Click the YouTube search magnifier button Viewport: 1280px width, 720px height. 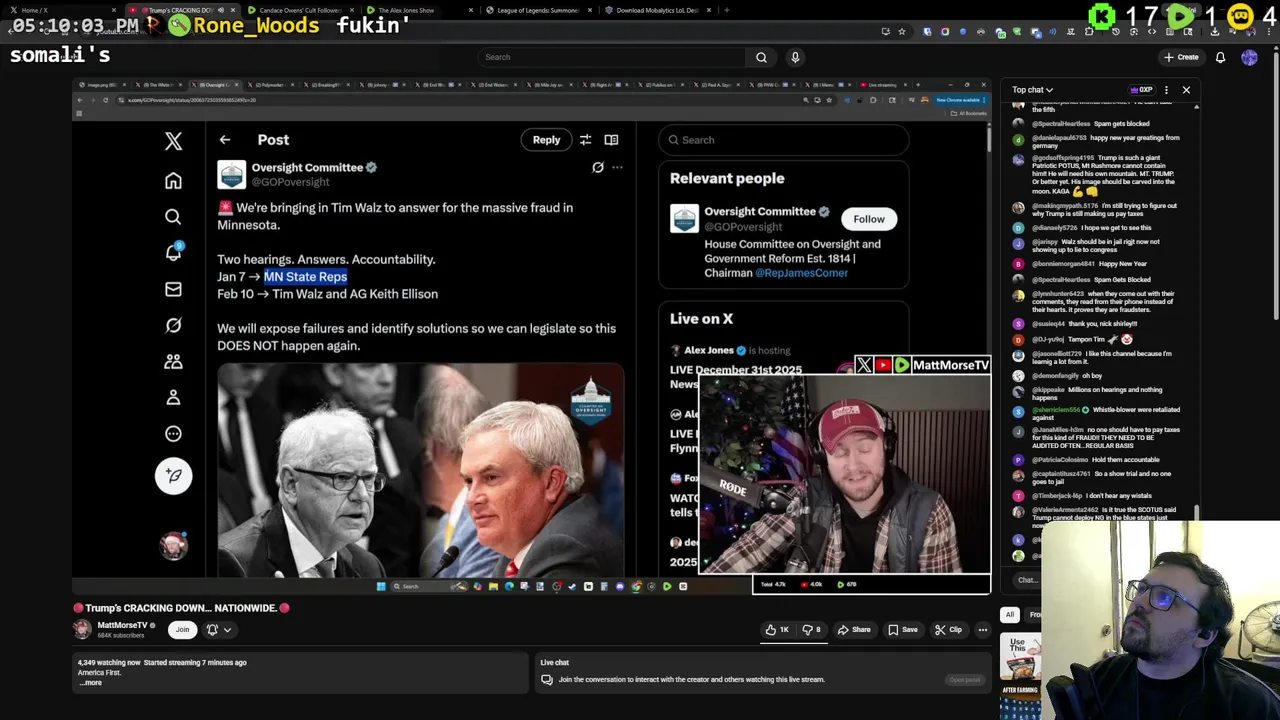761,57
